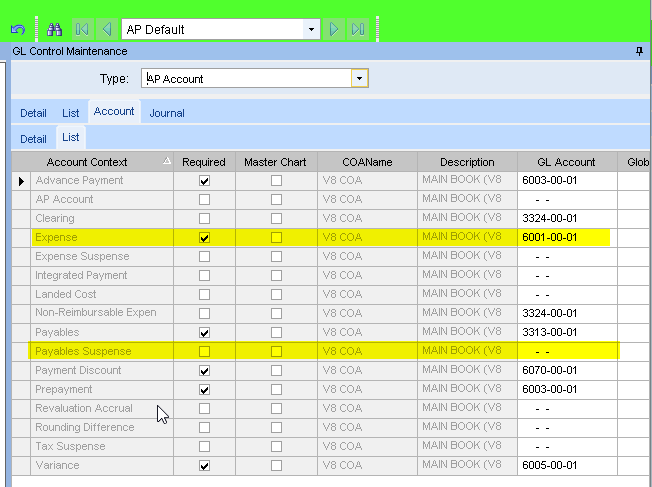The height and width of the screenshot is (487, 652).
Task: Click the Glob column header
Action: pos(635,162)
